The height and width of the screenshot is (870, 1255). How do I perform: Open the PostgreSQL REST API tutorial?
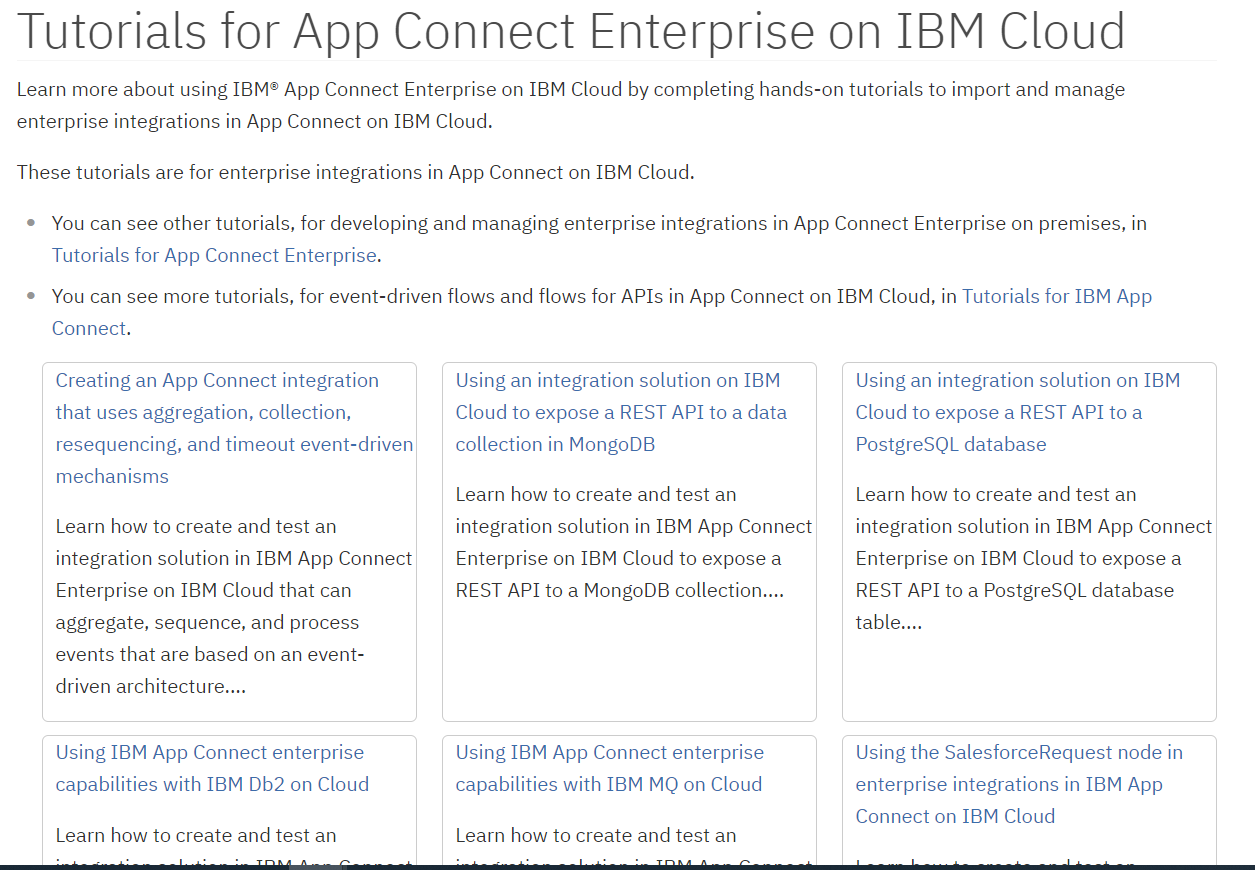(1016, 412)
